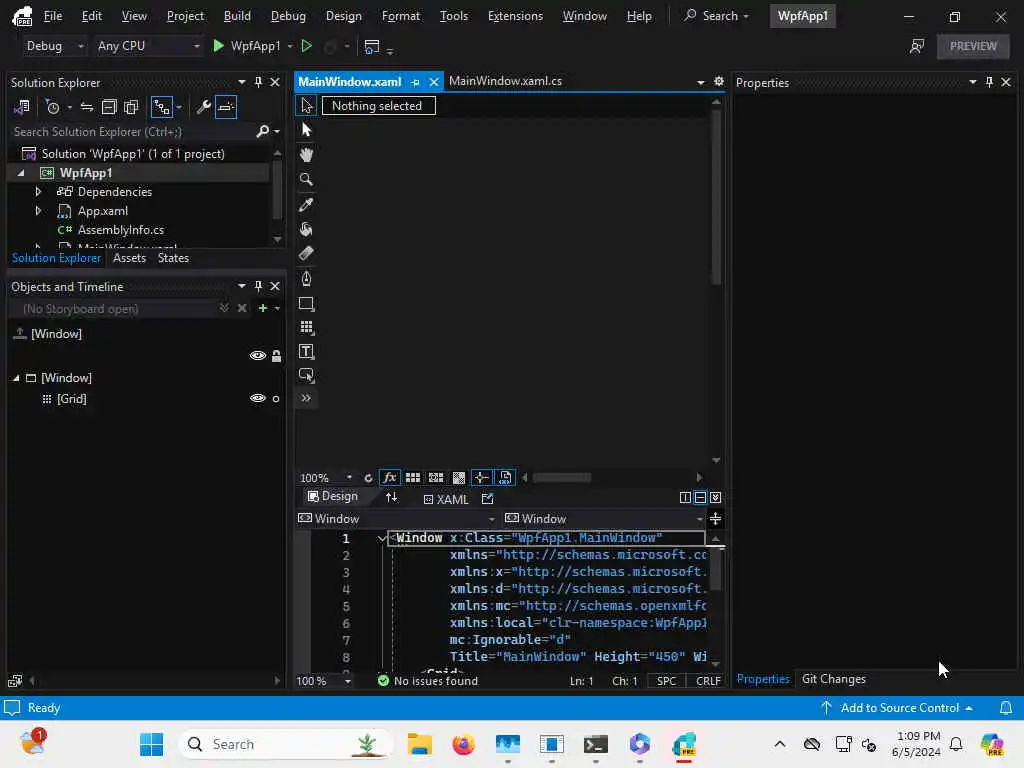
Task: Open the Any CPU platform dropdown
Action: pyautogui.click(x=148, y=46)
